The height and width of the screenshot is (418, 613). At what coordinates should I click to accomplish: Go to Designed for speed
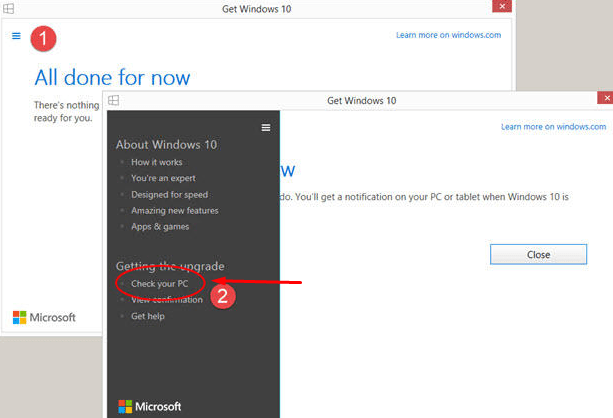click(x=169, y=194)
